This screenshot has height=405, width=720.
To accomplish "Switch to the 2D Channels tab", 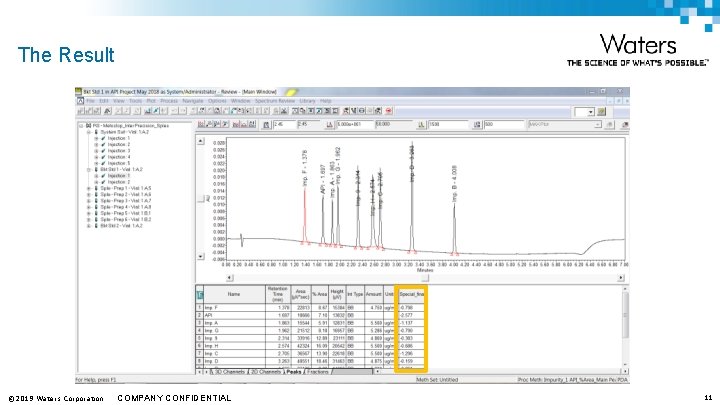I will pyautogui.click(x=265, y=371).
